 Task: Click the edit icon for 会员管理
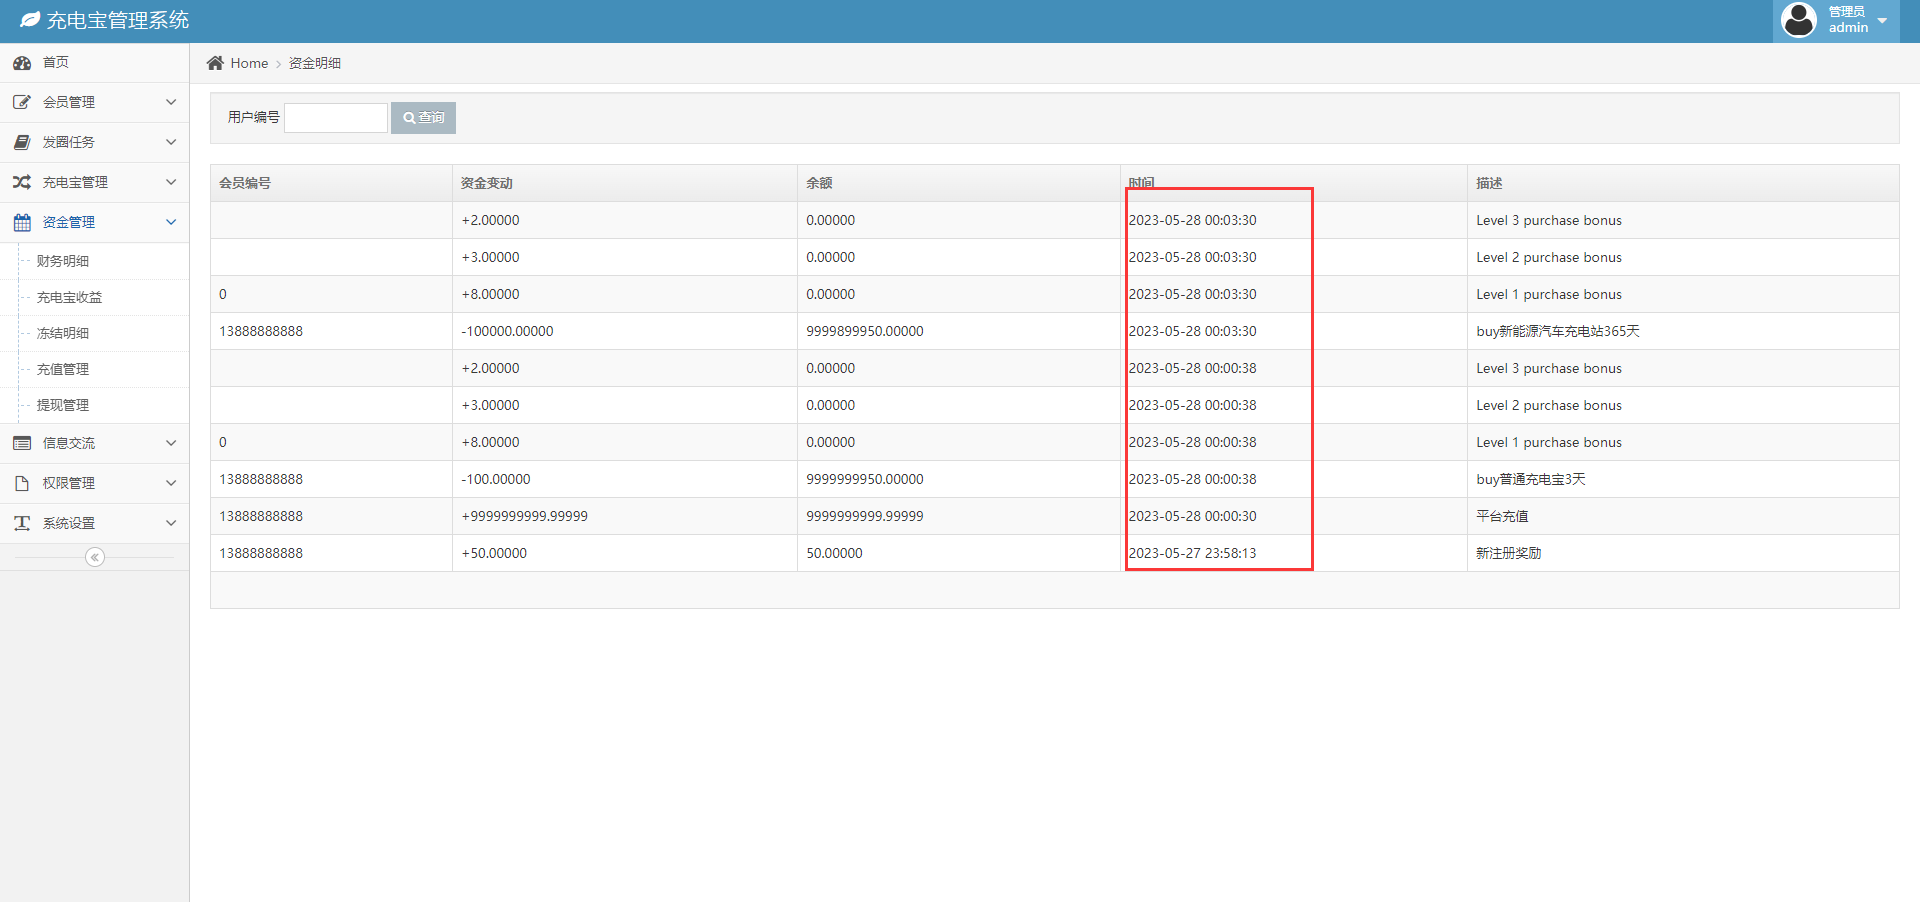click(22, 102)
